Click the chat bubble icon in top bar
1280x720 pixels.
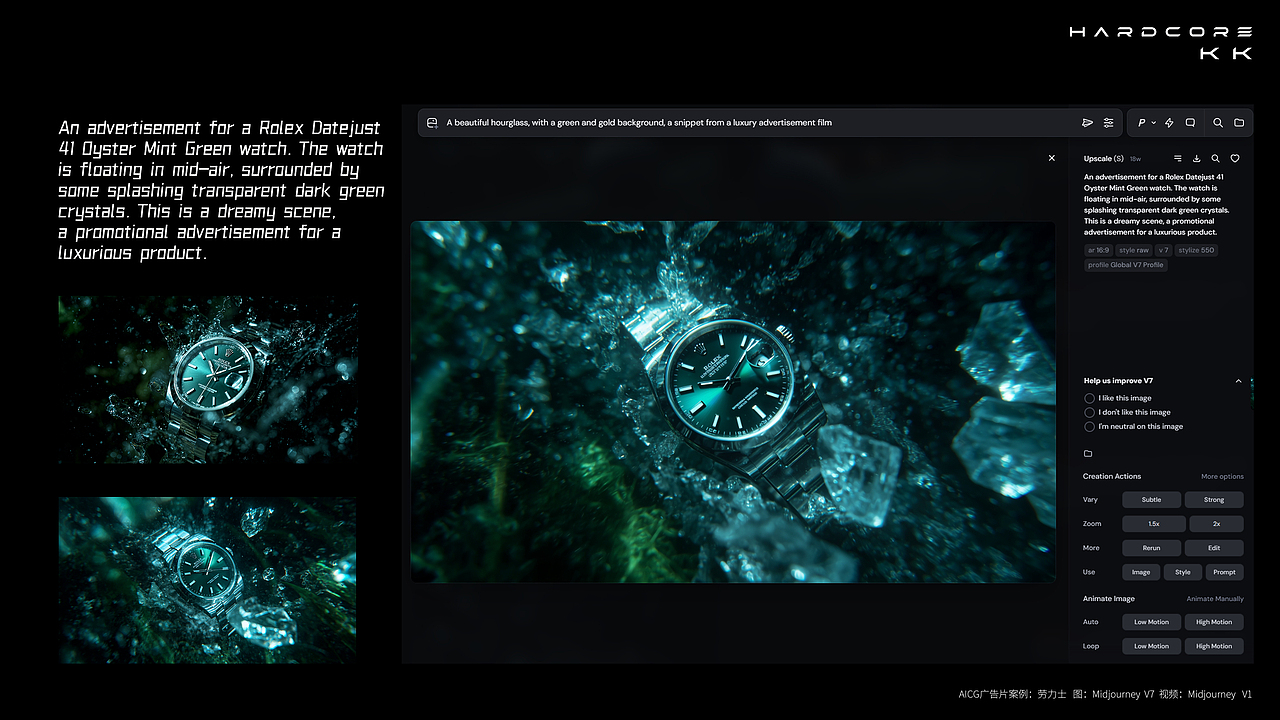coord(1190,123)
